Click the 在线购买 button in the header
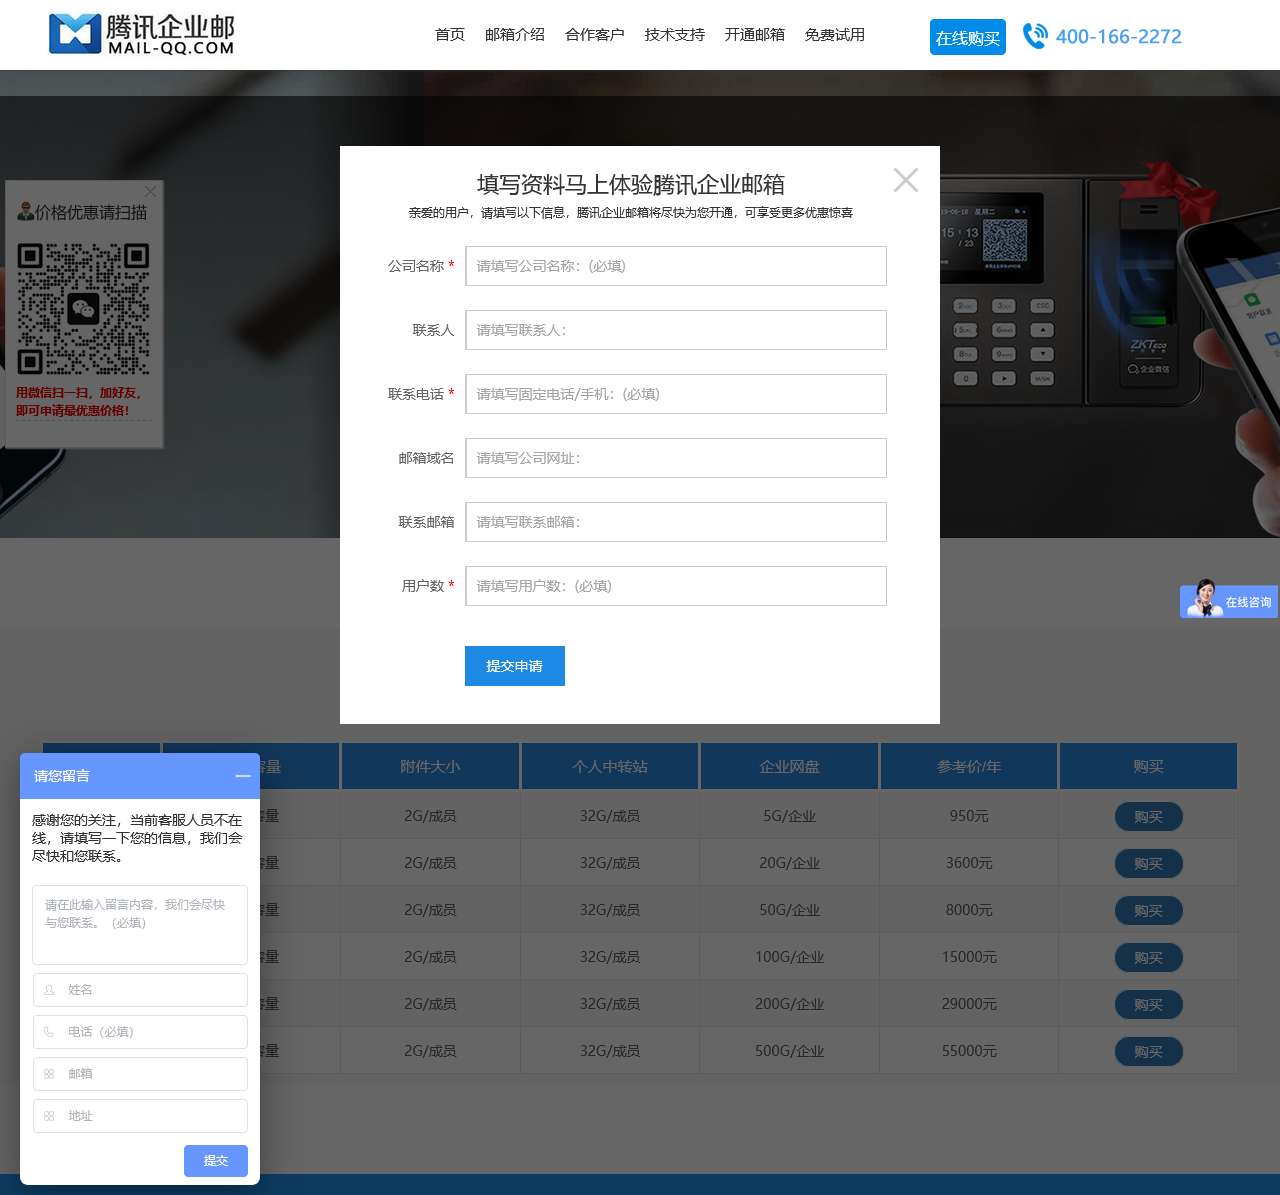The image size is (1280, 1195). [967, 37]
